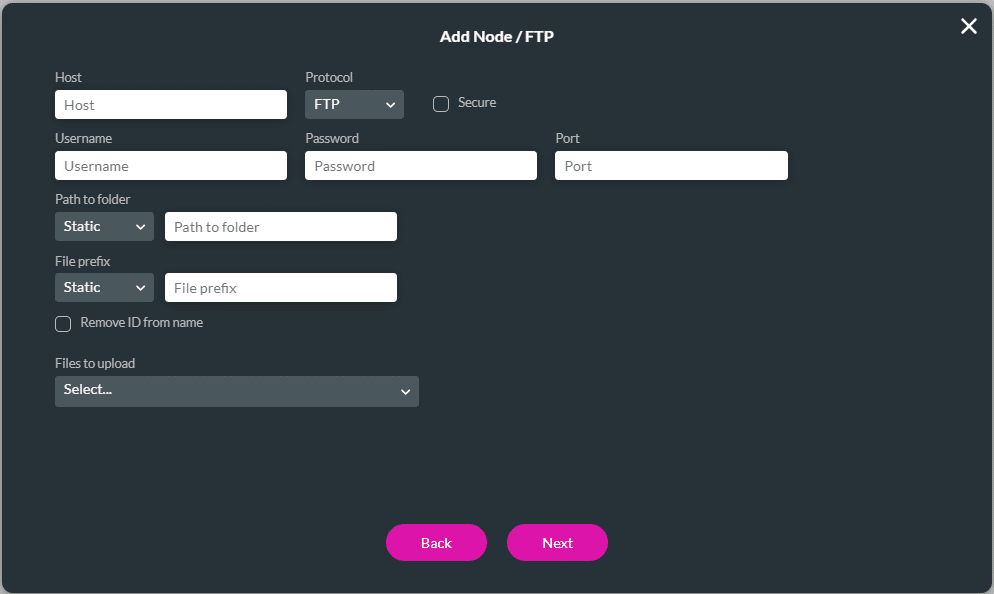
Task: Select the Port input box
Action: pos(670,165)
